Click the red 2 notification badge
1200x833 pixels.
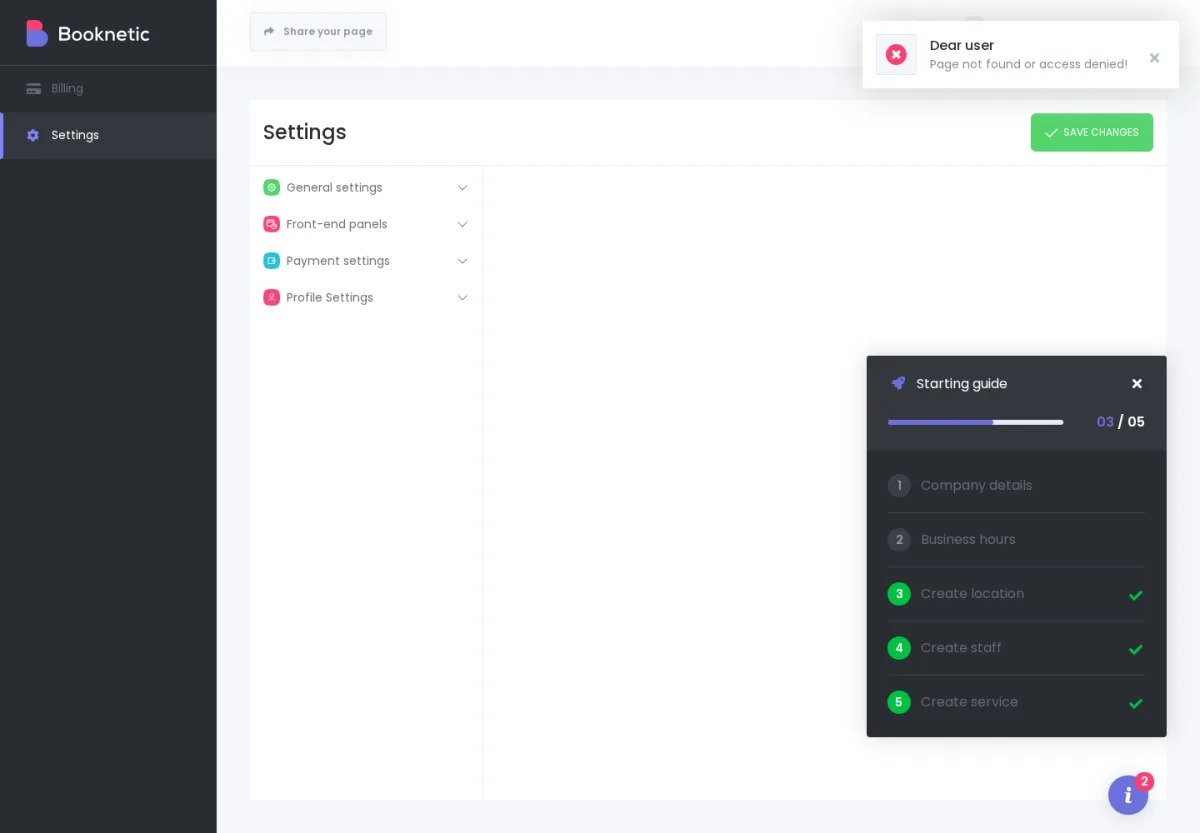1145,781
